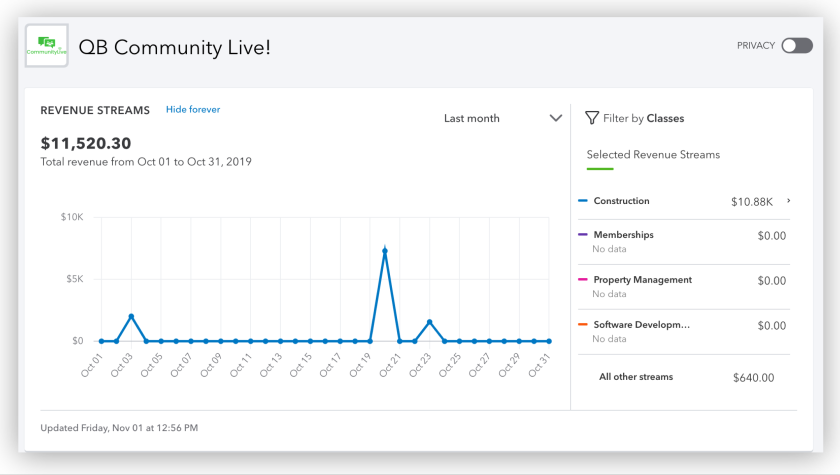Click the REVENUE STREAMS heading

95,110
